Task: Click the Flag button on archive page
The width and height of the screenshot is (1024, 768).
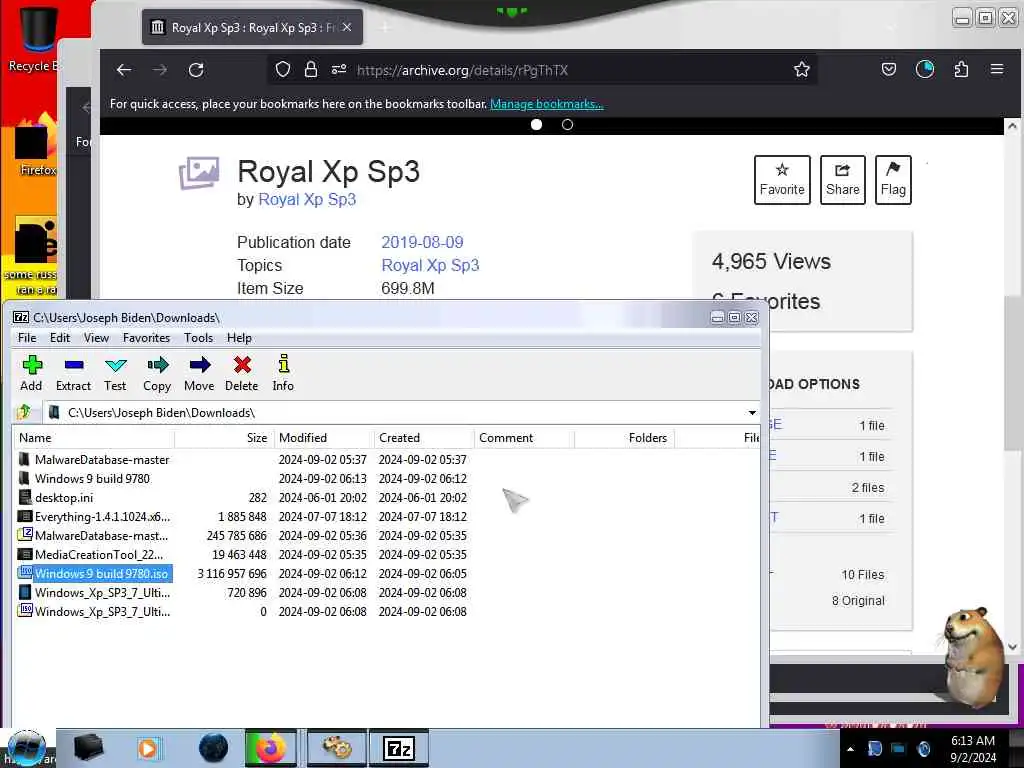Action: point(893,180)
